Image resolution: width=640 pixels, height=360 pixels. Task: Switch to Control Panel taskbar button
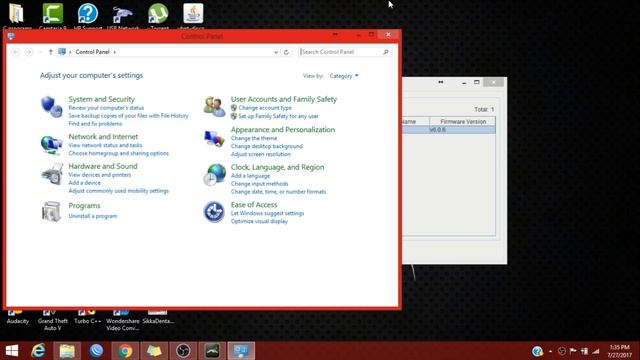click(241, 351)
